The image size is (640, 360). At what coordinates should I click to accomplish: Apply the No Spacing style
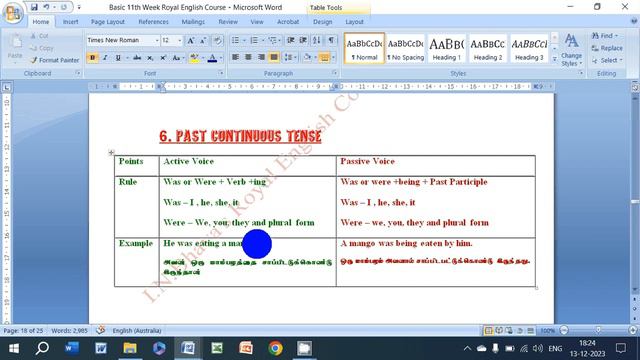[406, 48]
